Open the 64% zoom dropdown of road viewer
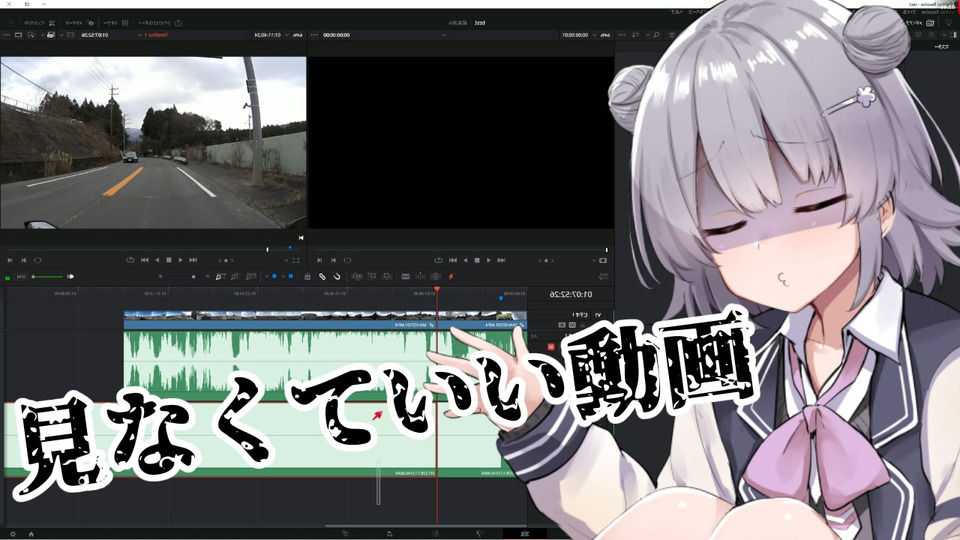Viewport: 960px width, 540px height. pyautogui.click(x=287, y=35)
